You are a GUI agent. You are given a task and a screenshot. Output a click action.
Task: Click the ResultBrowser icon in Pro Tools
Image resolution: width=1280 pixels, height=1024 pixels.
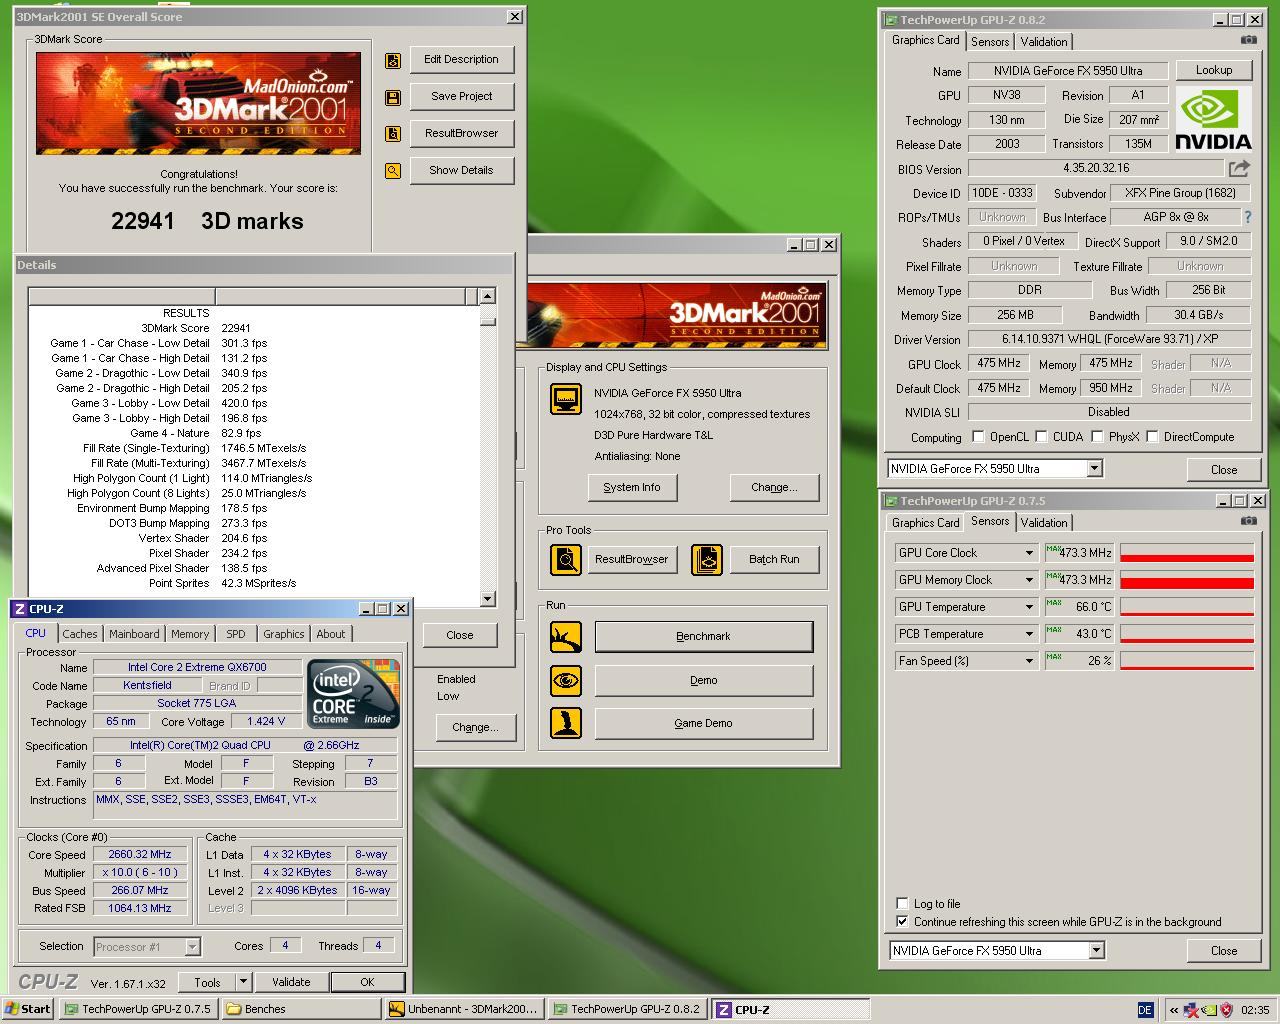point(566,559)
